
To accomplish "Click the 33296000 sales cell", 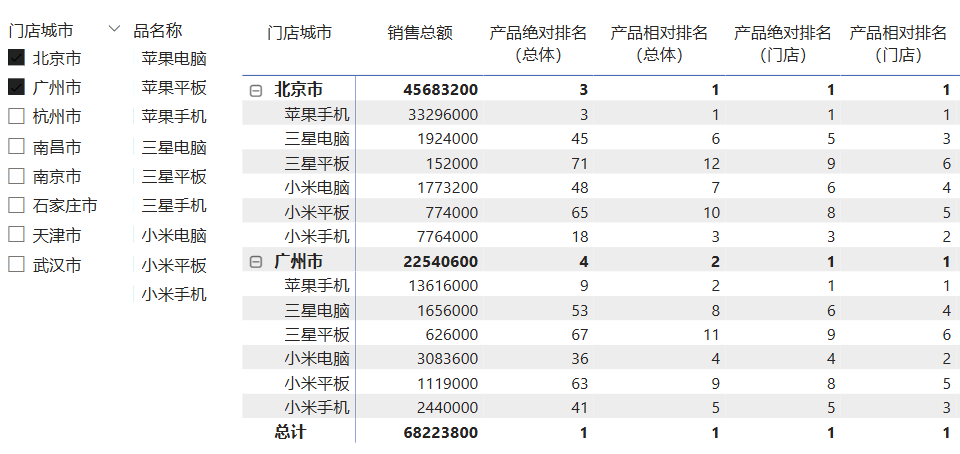I will point(443,114).
